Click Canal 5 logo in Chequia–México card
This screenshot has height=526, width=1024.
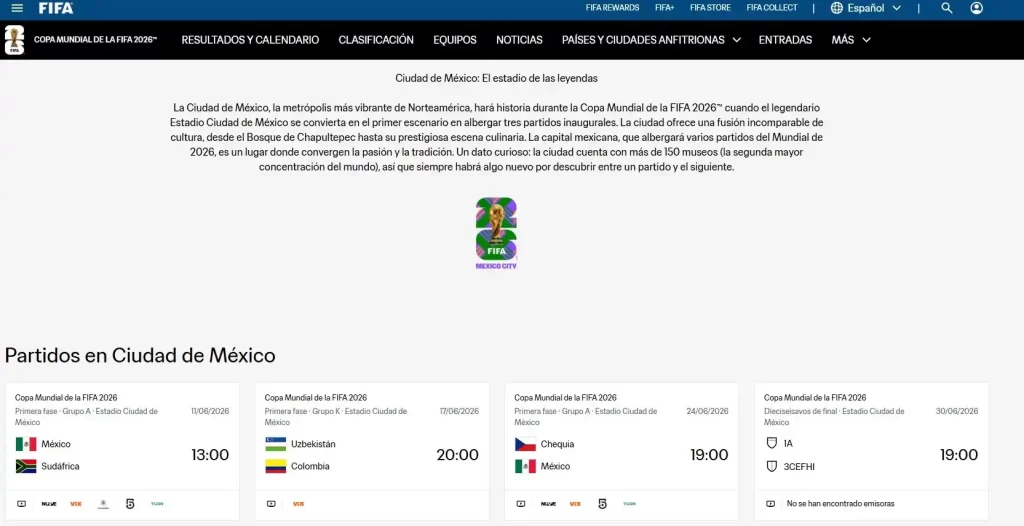pyautogui.click(x=602, y=504)
